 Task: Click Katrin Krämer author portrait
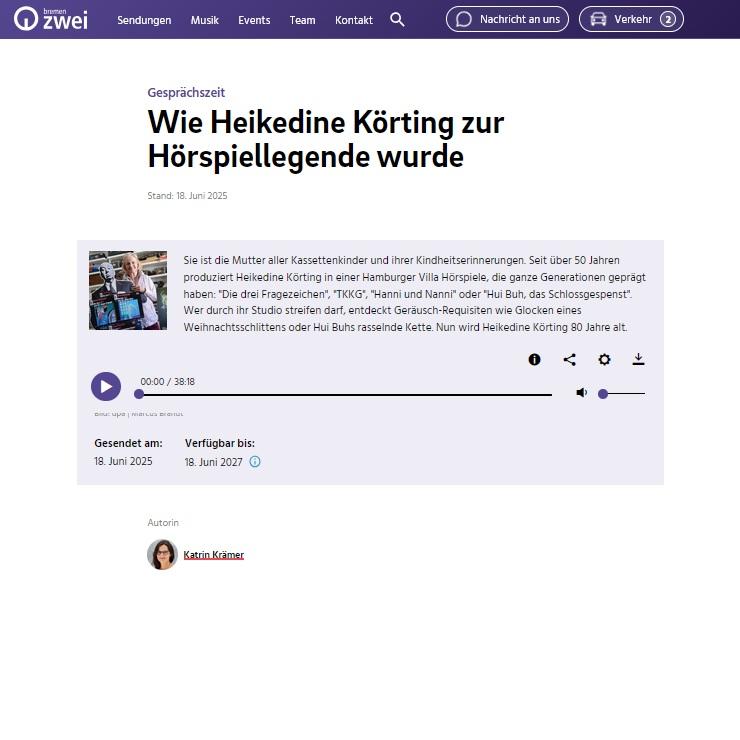coord(162,555)
